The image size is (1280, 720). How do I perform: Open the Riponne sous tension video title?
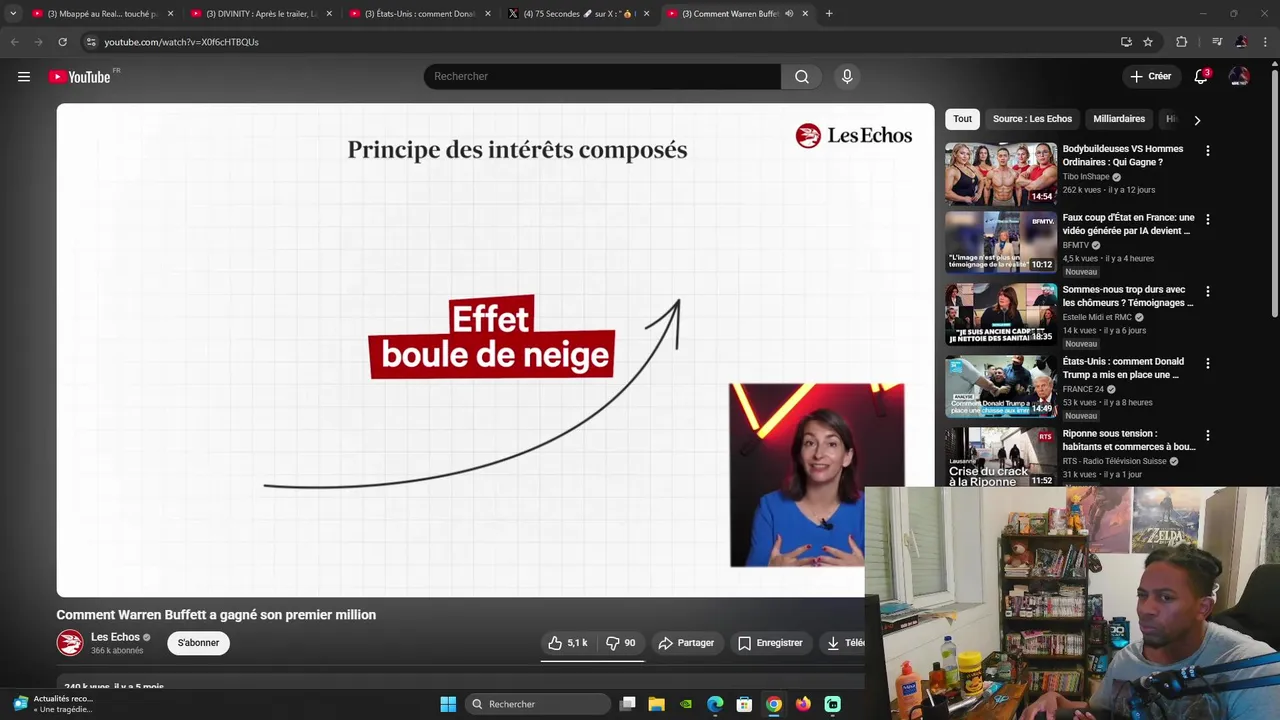click(1128, 440)
